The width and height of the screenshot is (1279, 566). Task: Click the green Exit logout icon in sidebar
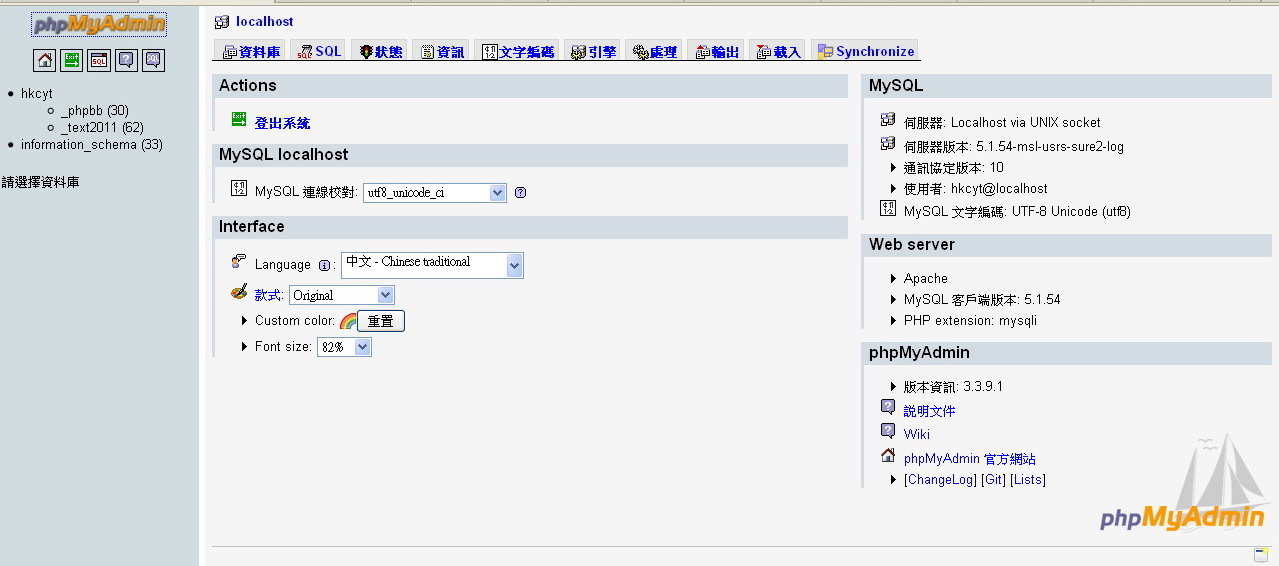click(72, 61)
